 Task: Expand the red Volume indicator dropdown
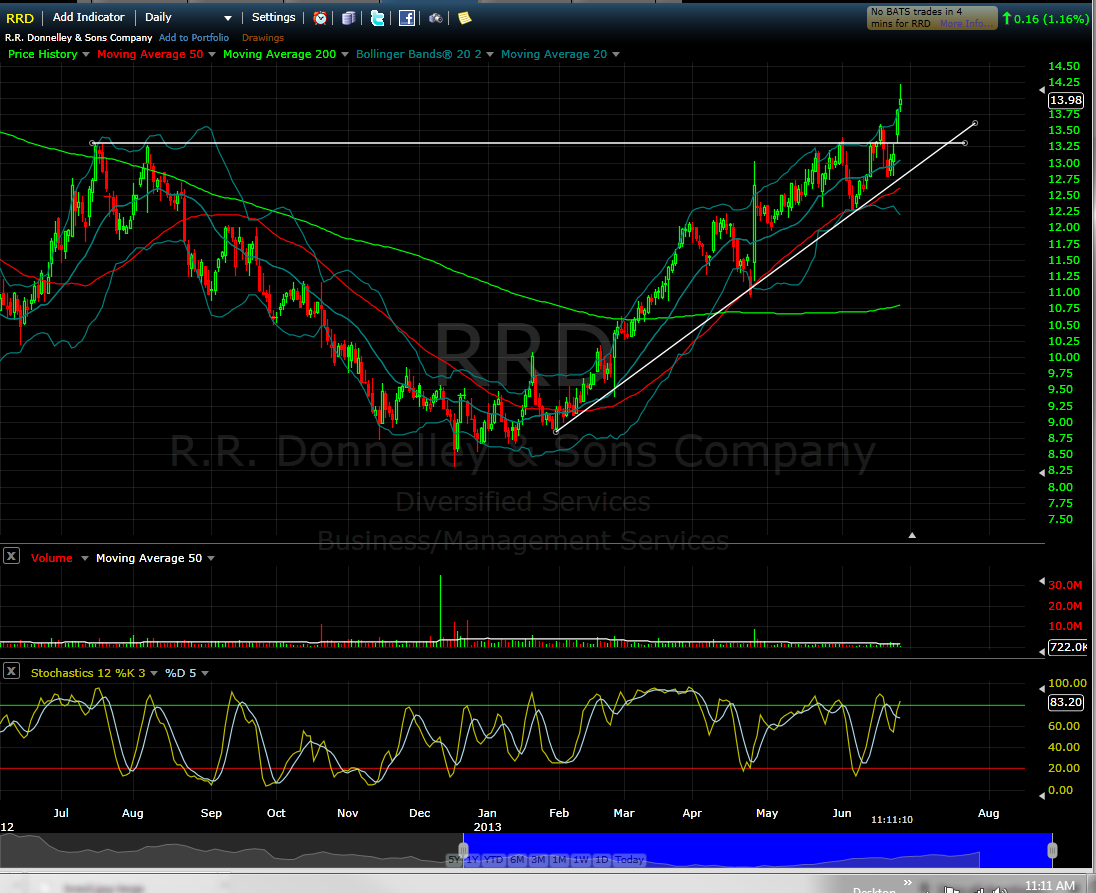(85, 558)
